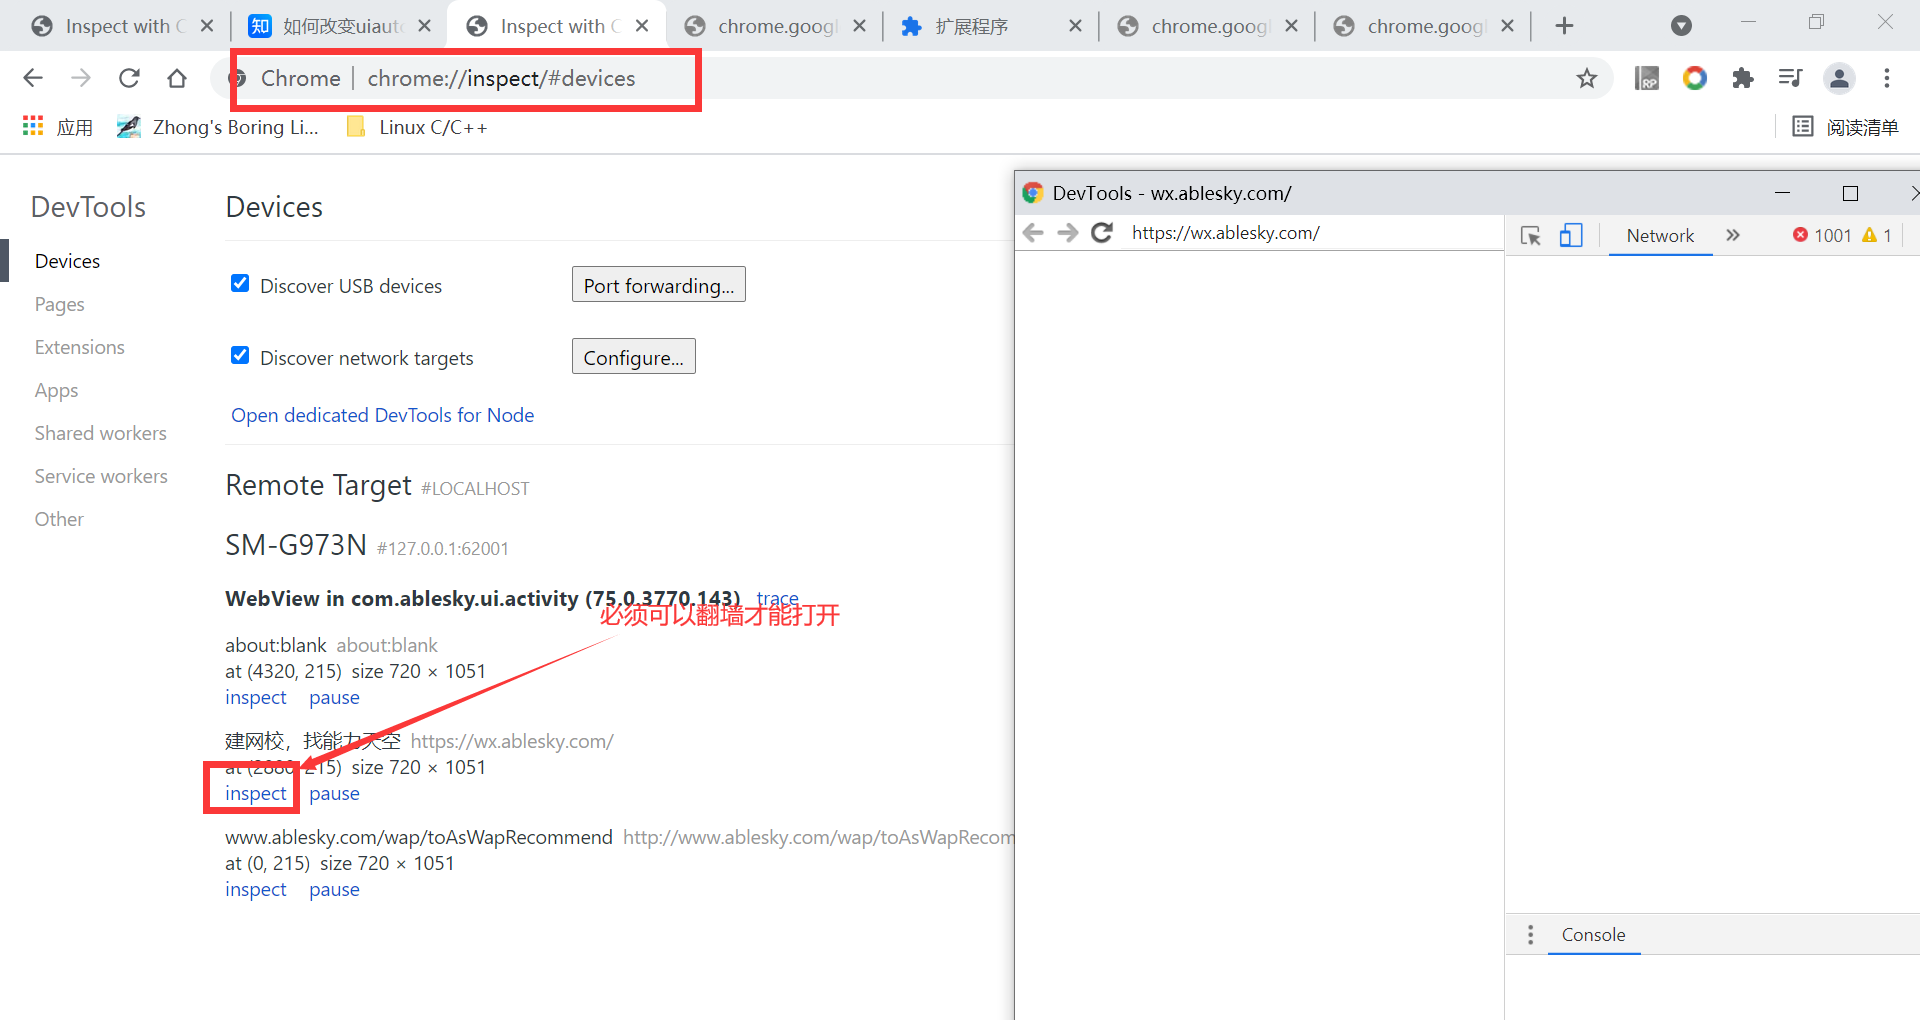This screenshot has height=1020, width=1920.
Task: Go forward in the DevTools screencast toolbar
Action: click(x=1068, y=233)
